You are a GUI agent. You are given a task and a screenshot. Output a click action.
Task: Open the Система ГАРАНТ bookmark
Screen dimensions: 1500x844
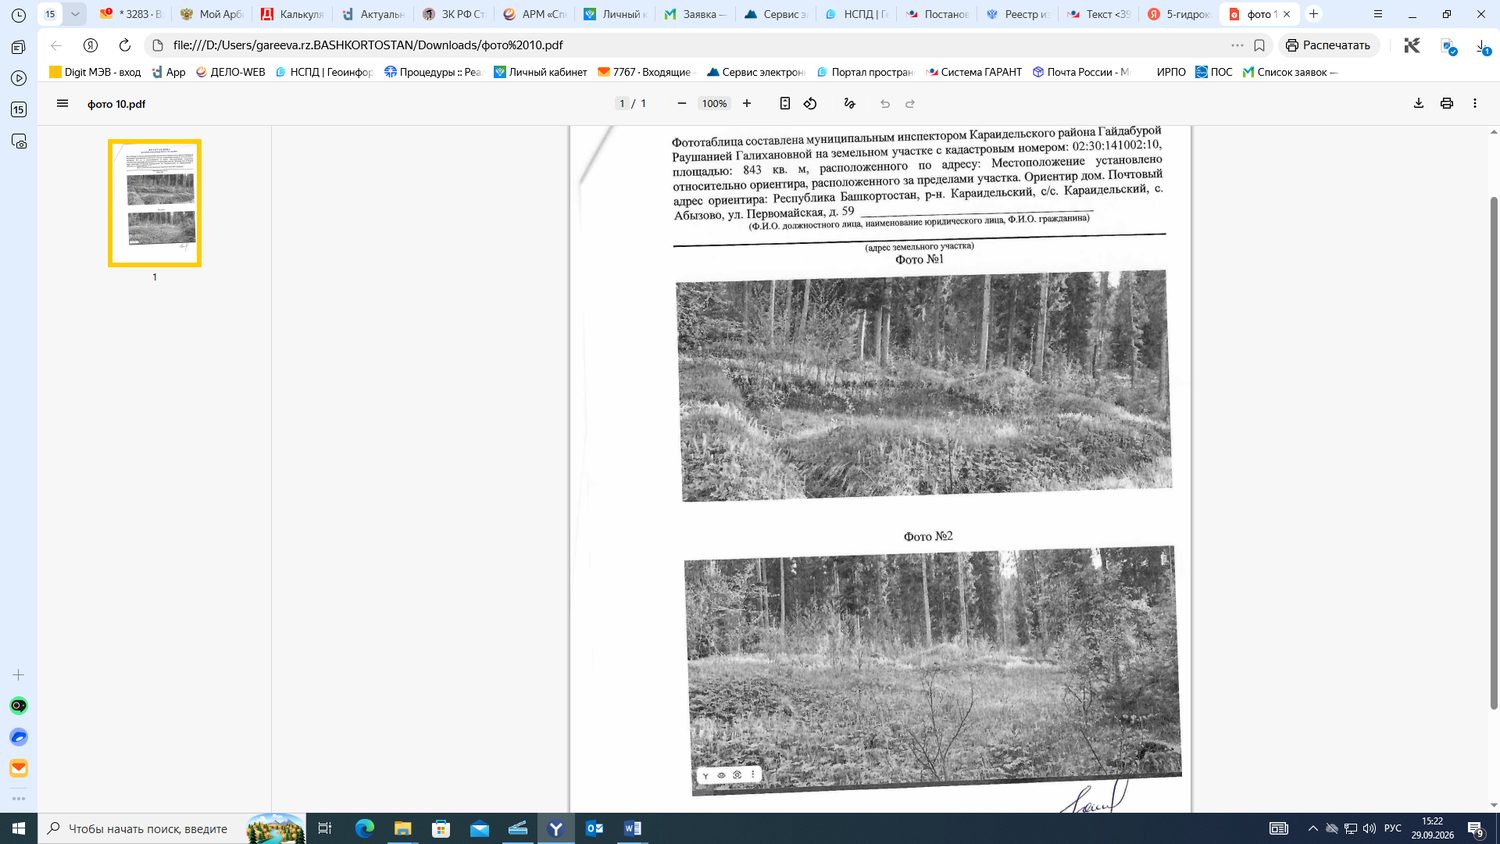click(x=974, y=72)
